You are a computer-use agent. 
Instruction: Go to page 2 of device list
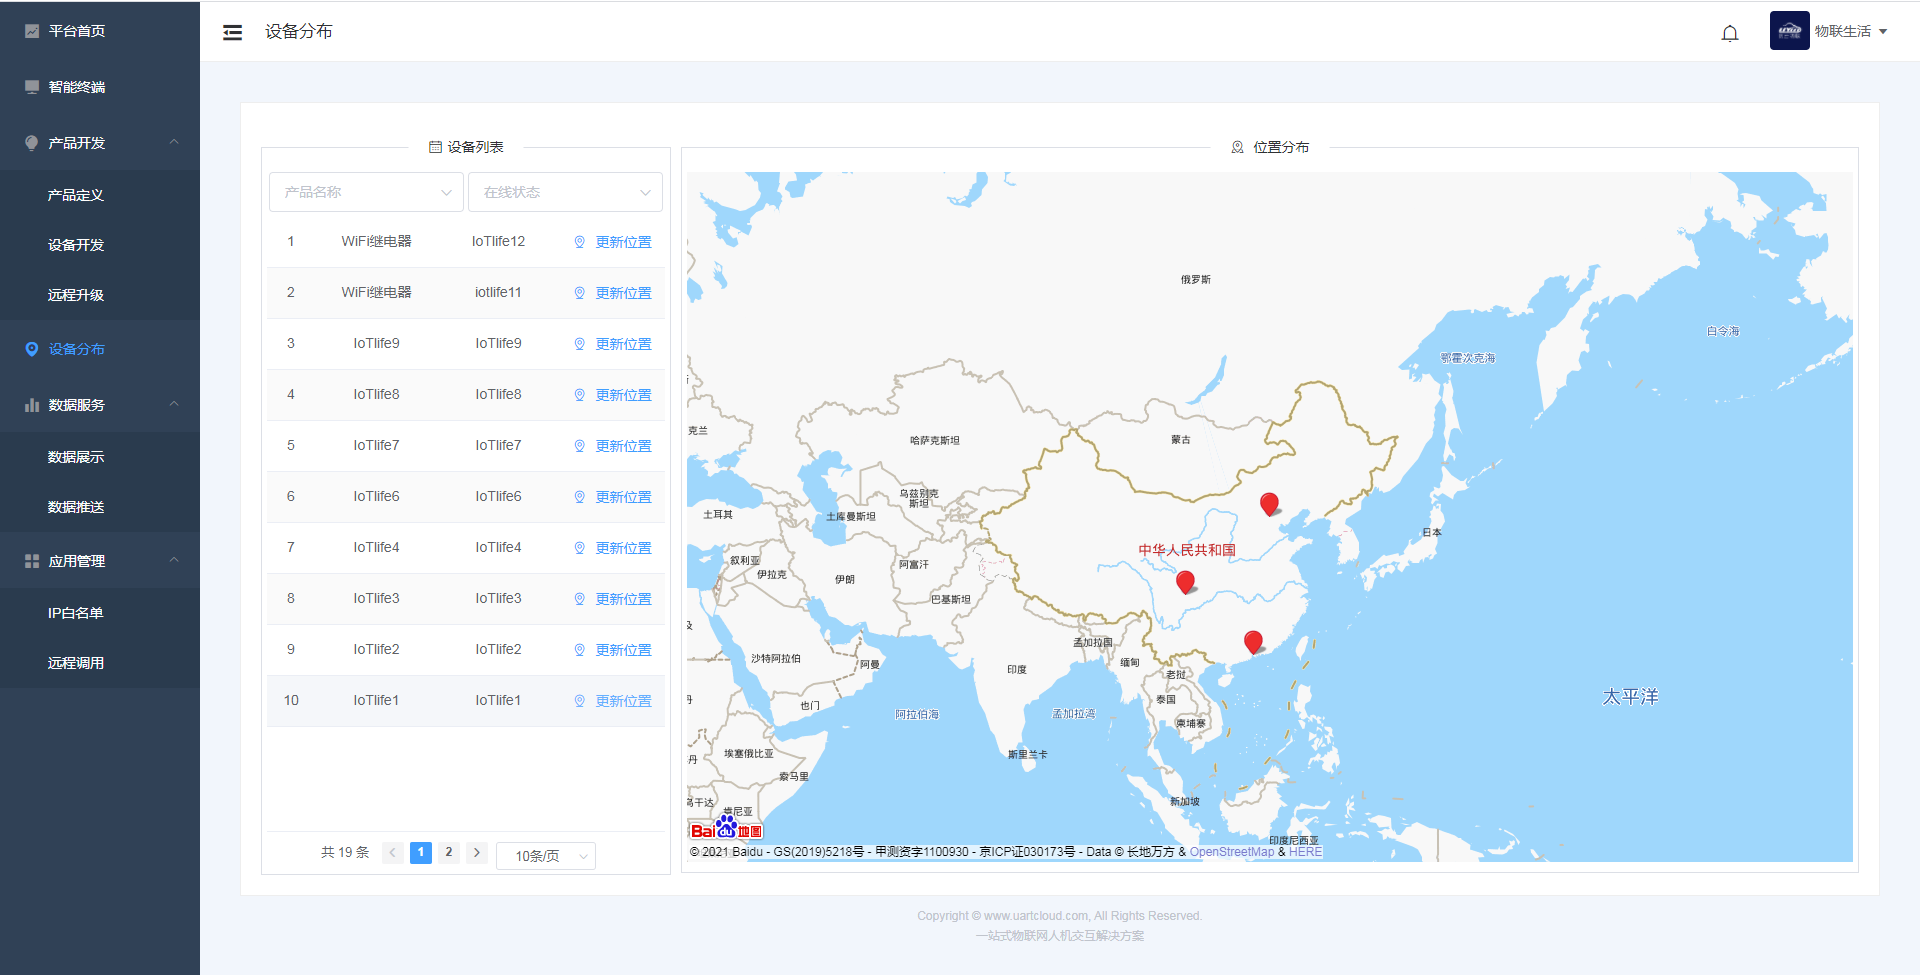(449, 853)
